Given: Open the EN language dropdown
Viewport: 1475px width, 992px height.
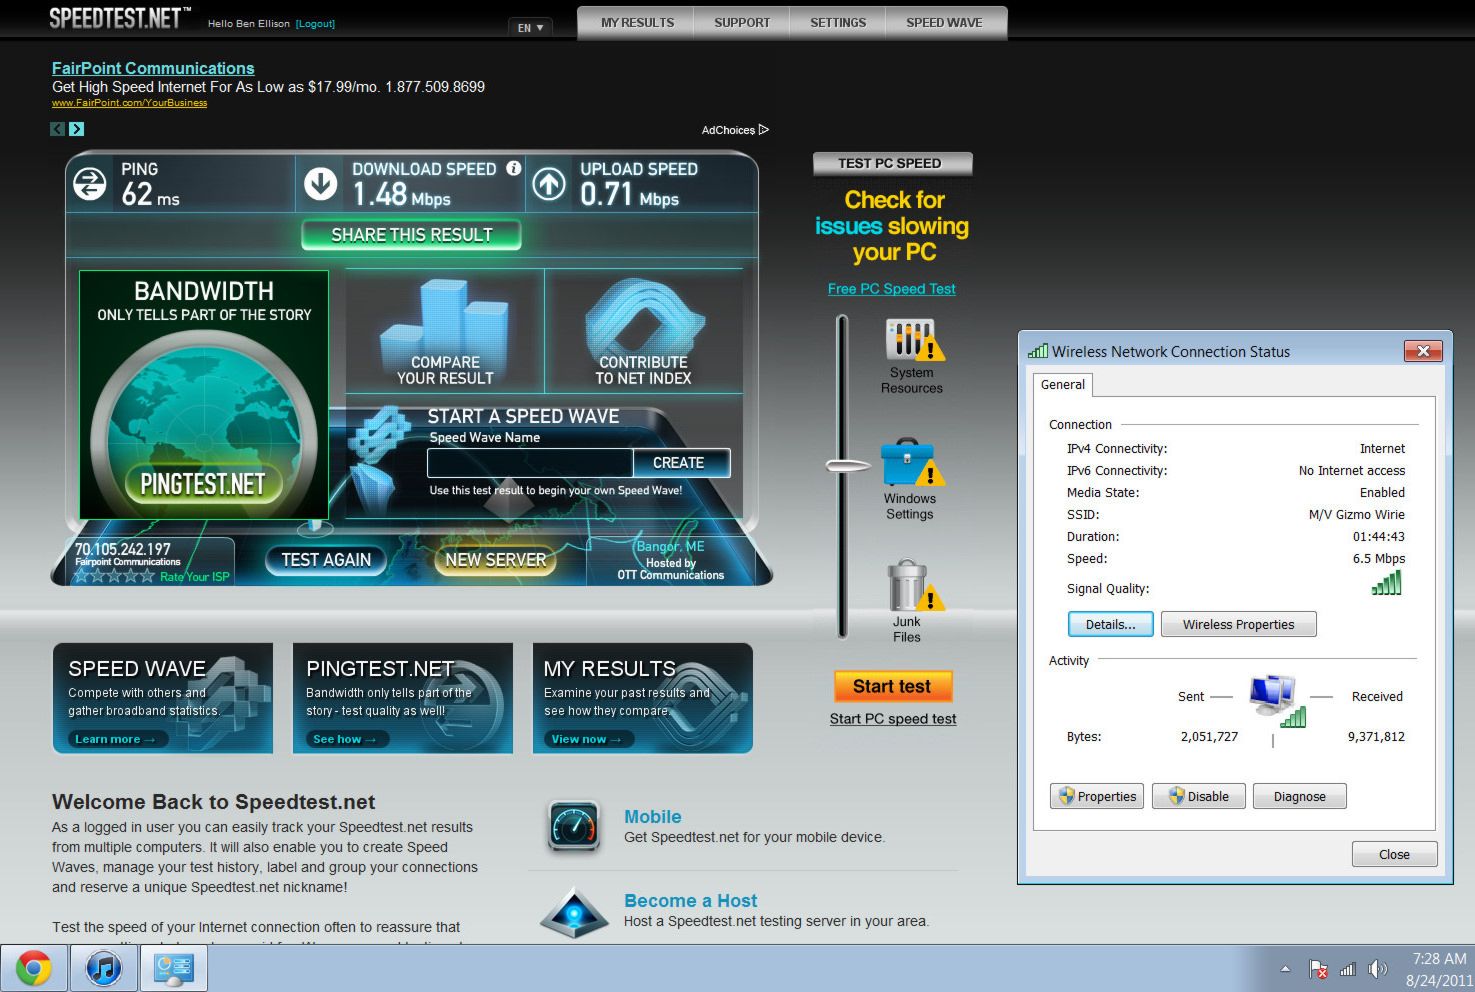Looking at the screenshot, I should pos(530,27).
